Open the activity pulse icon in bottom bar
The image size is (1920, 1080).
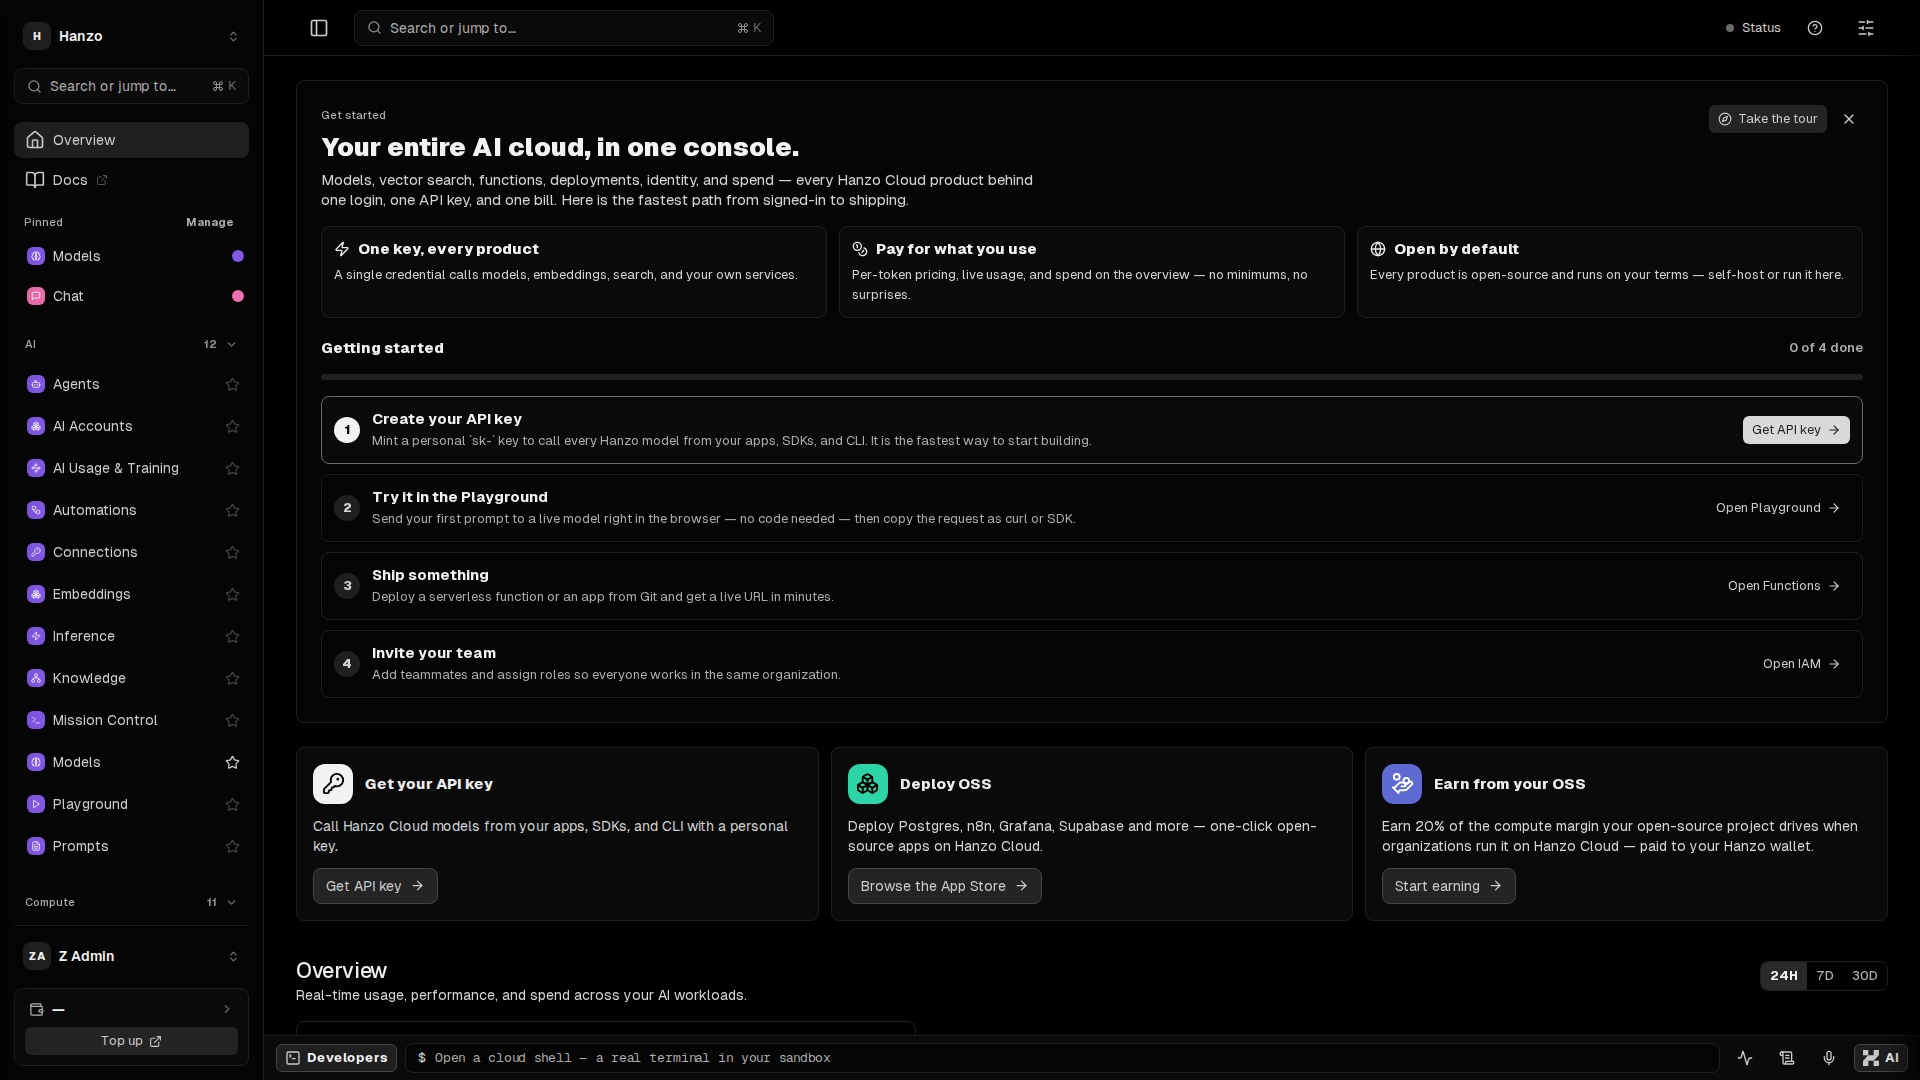coord(1745,1058)
